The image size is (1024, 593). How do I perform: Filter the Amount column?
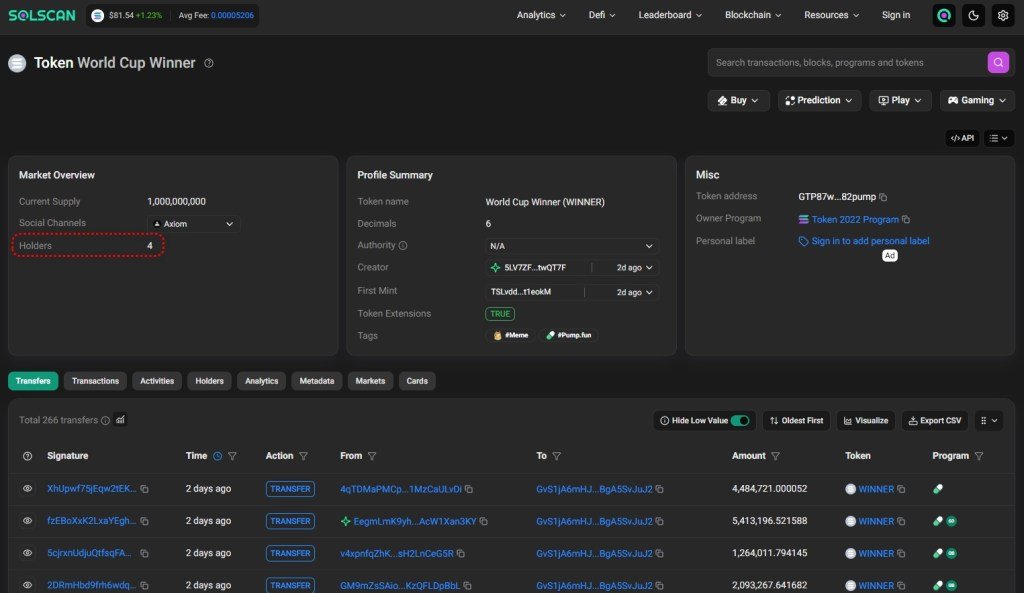coord(775,456)
